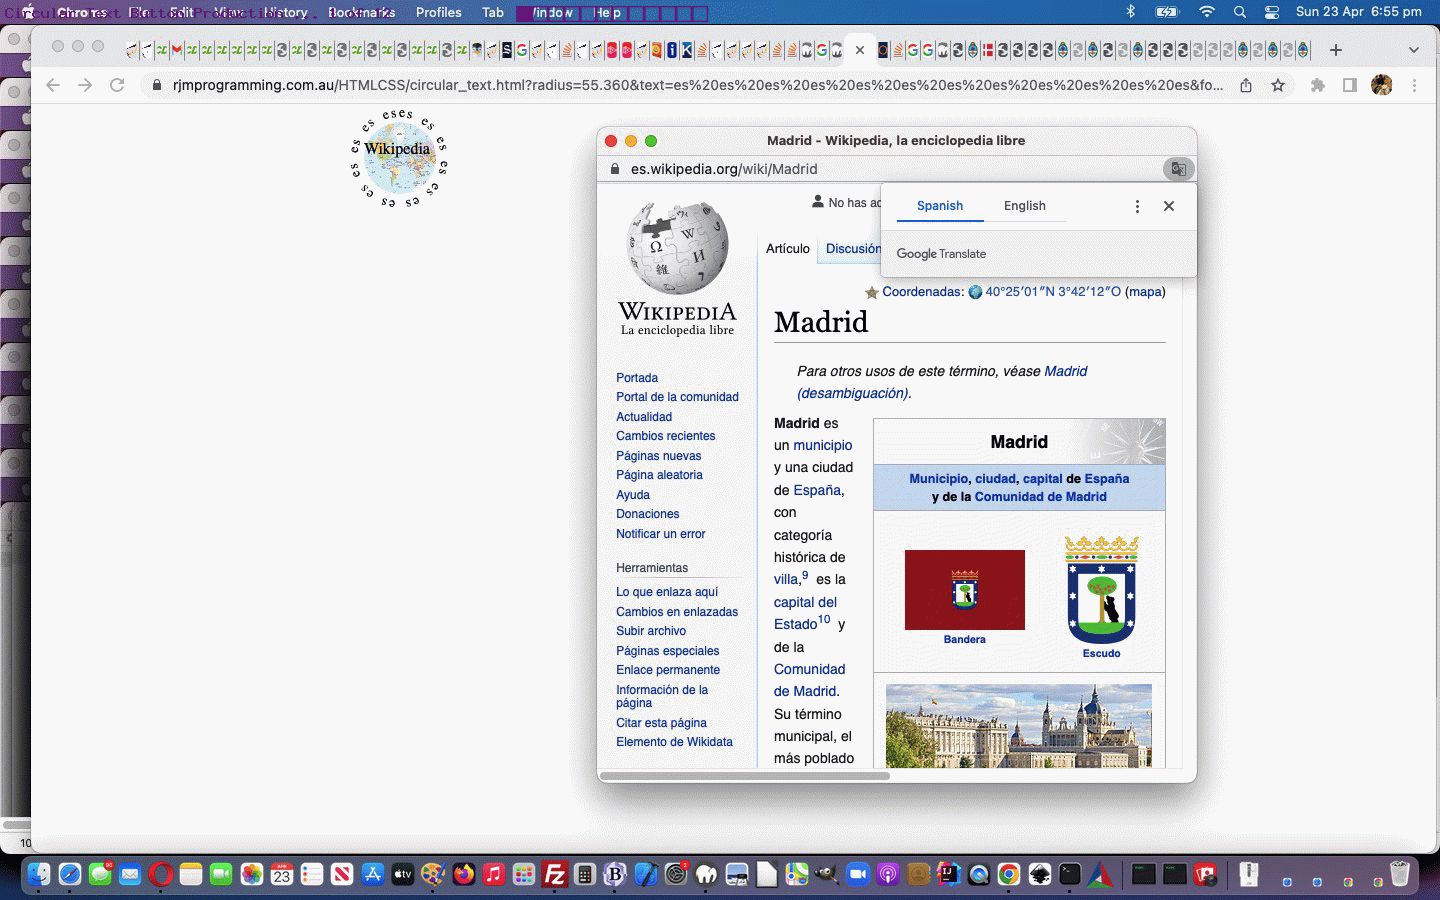Click Chrome address bar URL field
This screenshot has height=900, width=1440.
pyautogui.click(x=697, y=85)
